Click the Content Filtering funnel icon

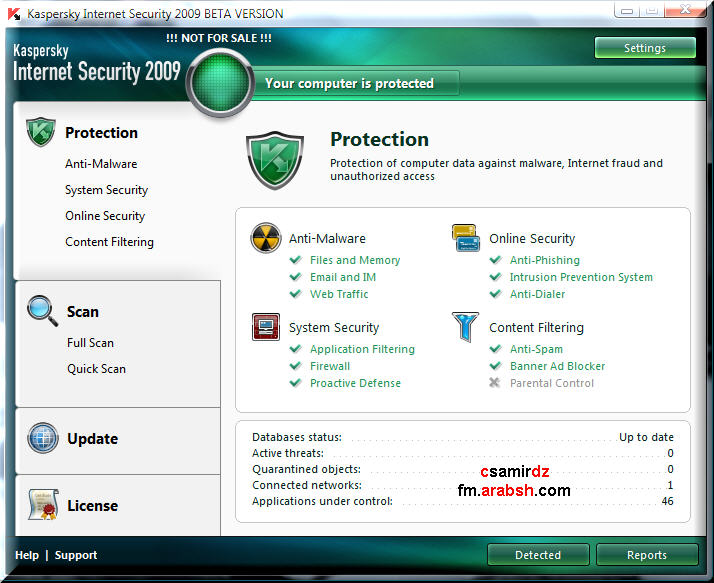click(465, 327)
